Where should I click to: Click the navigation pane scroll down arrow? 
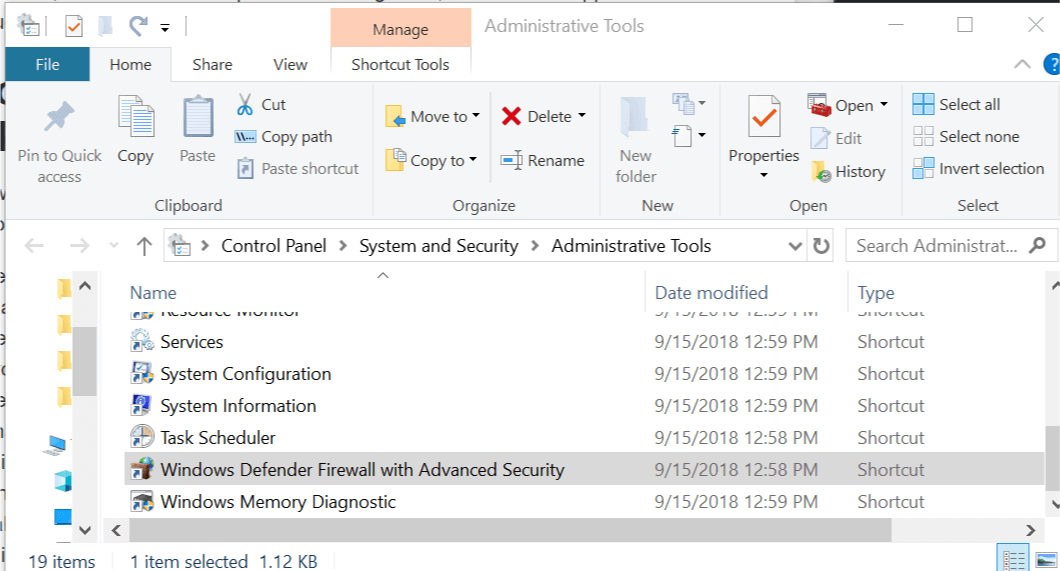point(85,530)
